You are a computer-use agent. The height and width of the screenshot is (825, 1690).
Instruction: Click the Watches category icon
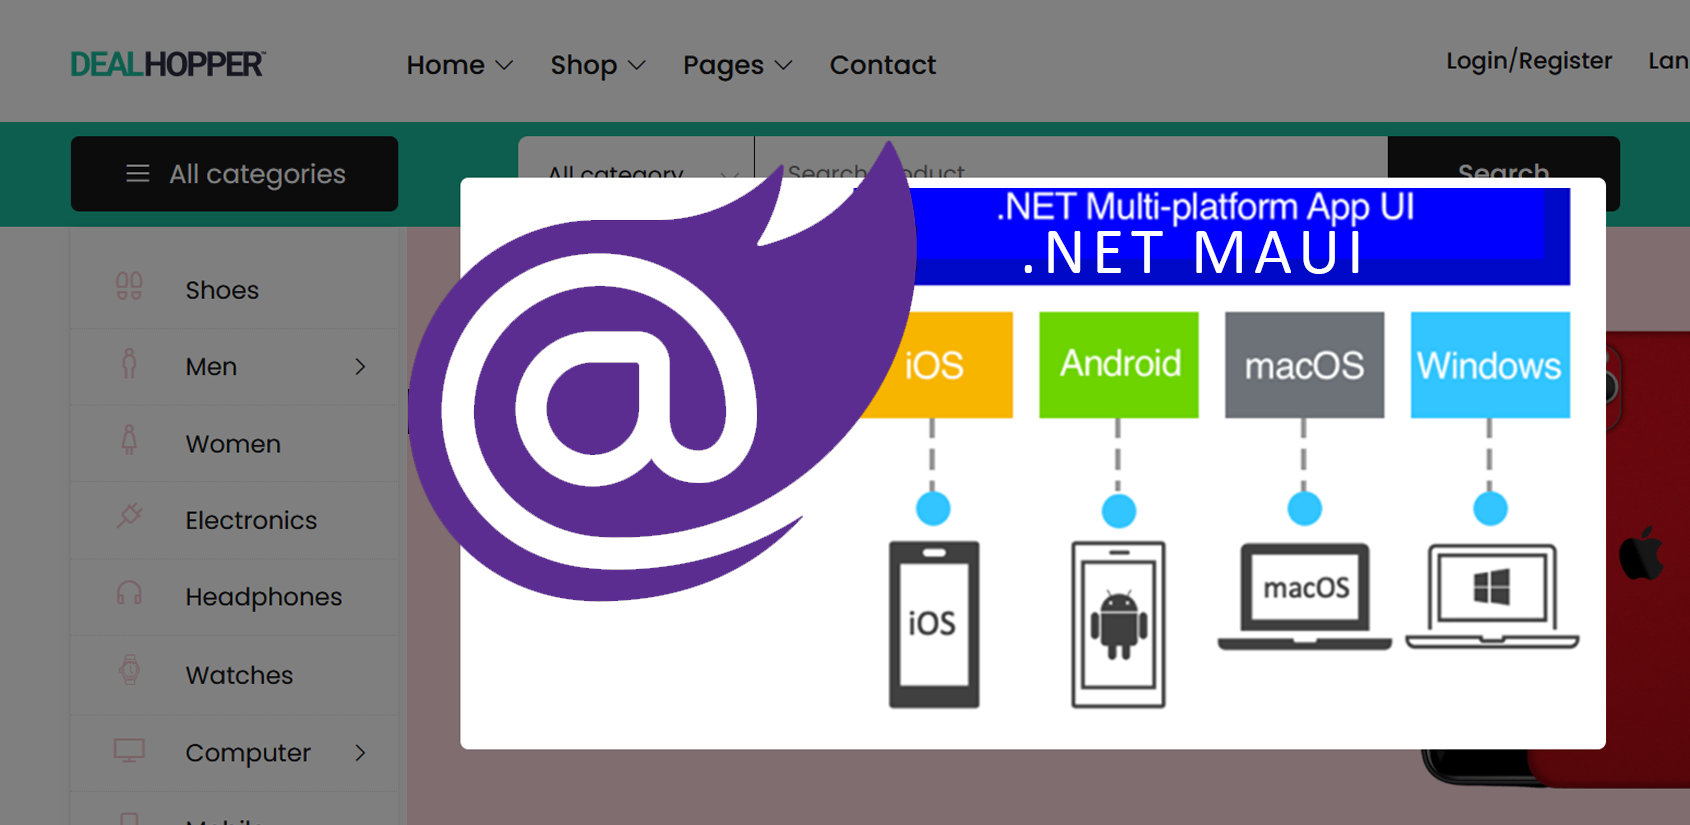click(129, 671)
